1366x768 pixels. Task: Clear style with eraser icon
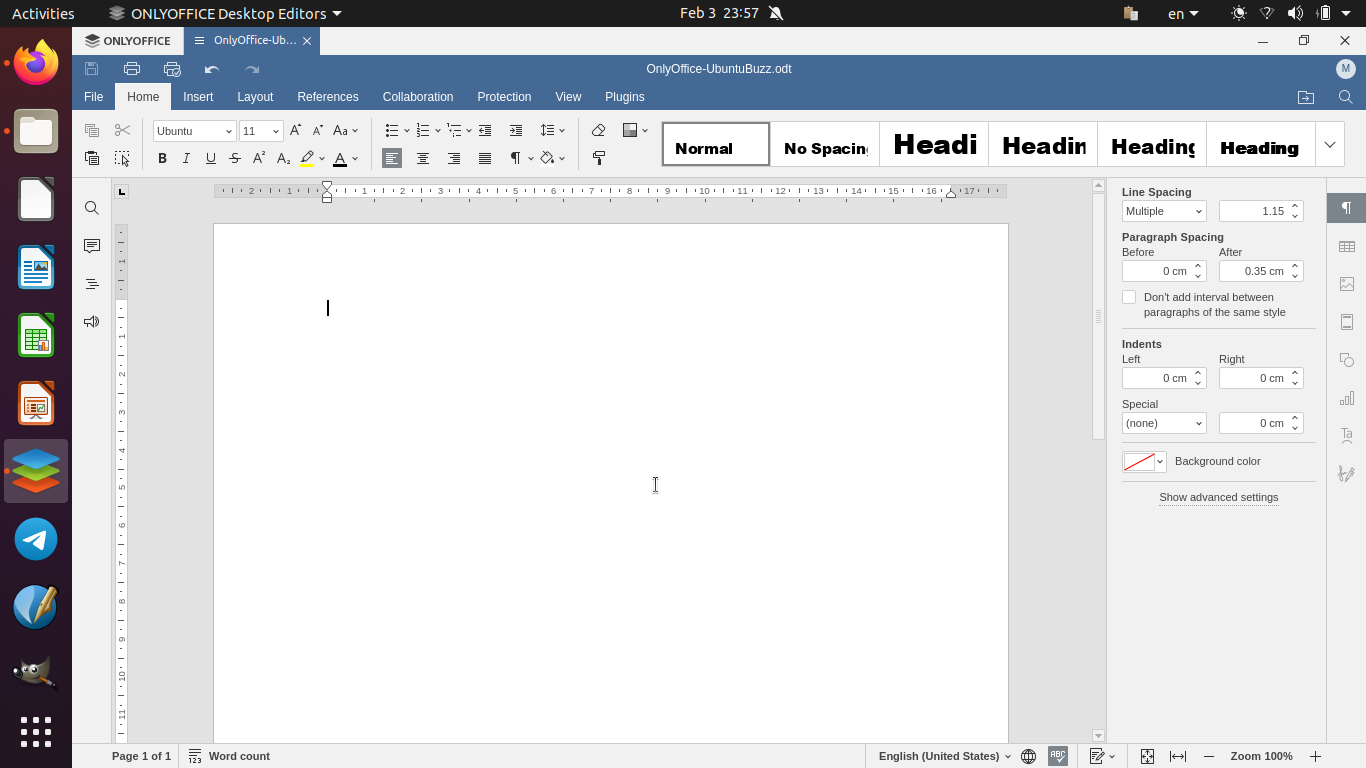click(x=599, y=130)
